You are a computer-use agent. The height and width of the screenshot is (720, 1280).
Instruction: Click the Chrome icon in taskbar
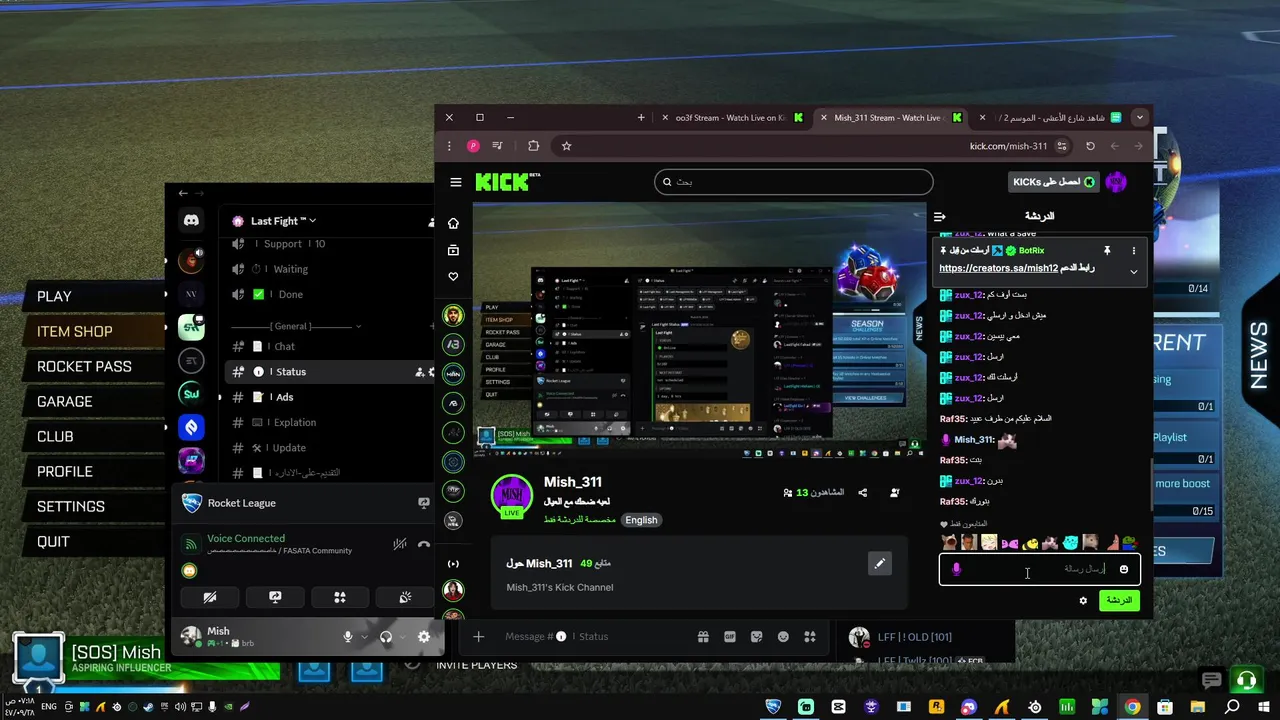1132,707
